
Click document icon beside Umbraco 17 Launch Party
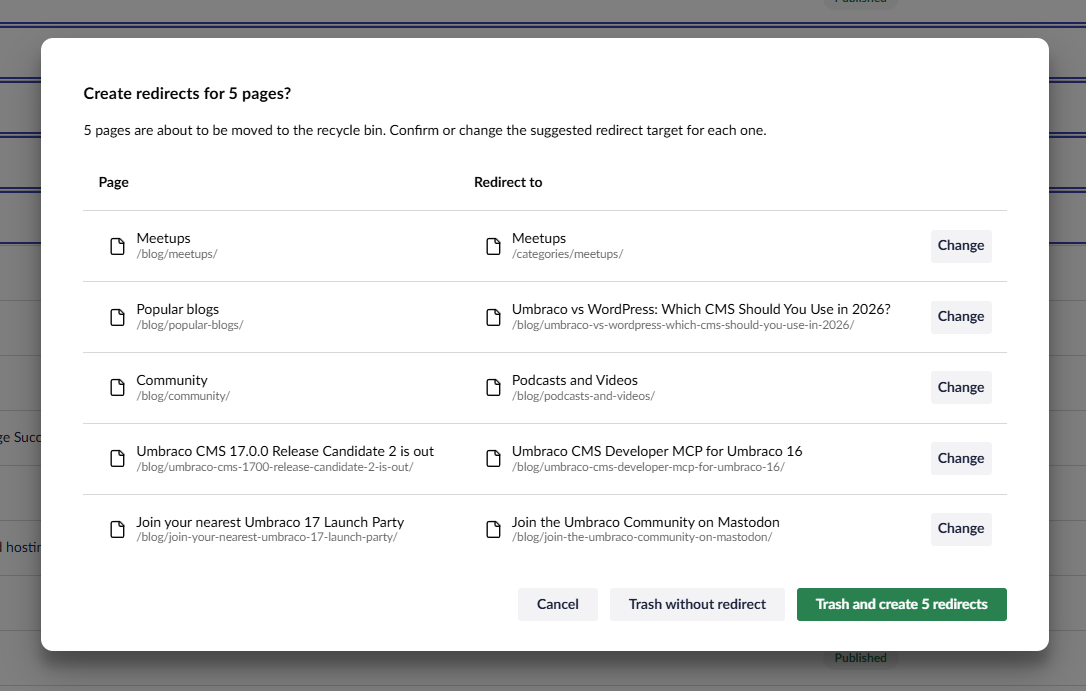click(118, 530)
